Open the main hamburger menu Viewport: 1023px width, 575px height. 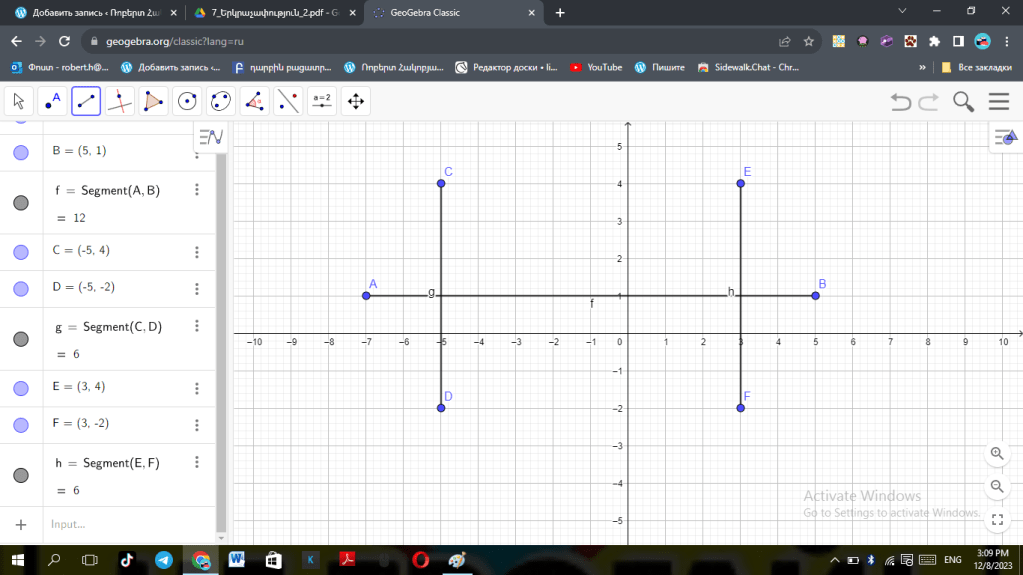click(x=998, y=102)
